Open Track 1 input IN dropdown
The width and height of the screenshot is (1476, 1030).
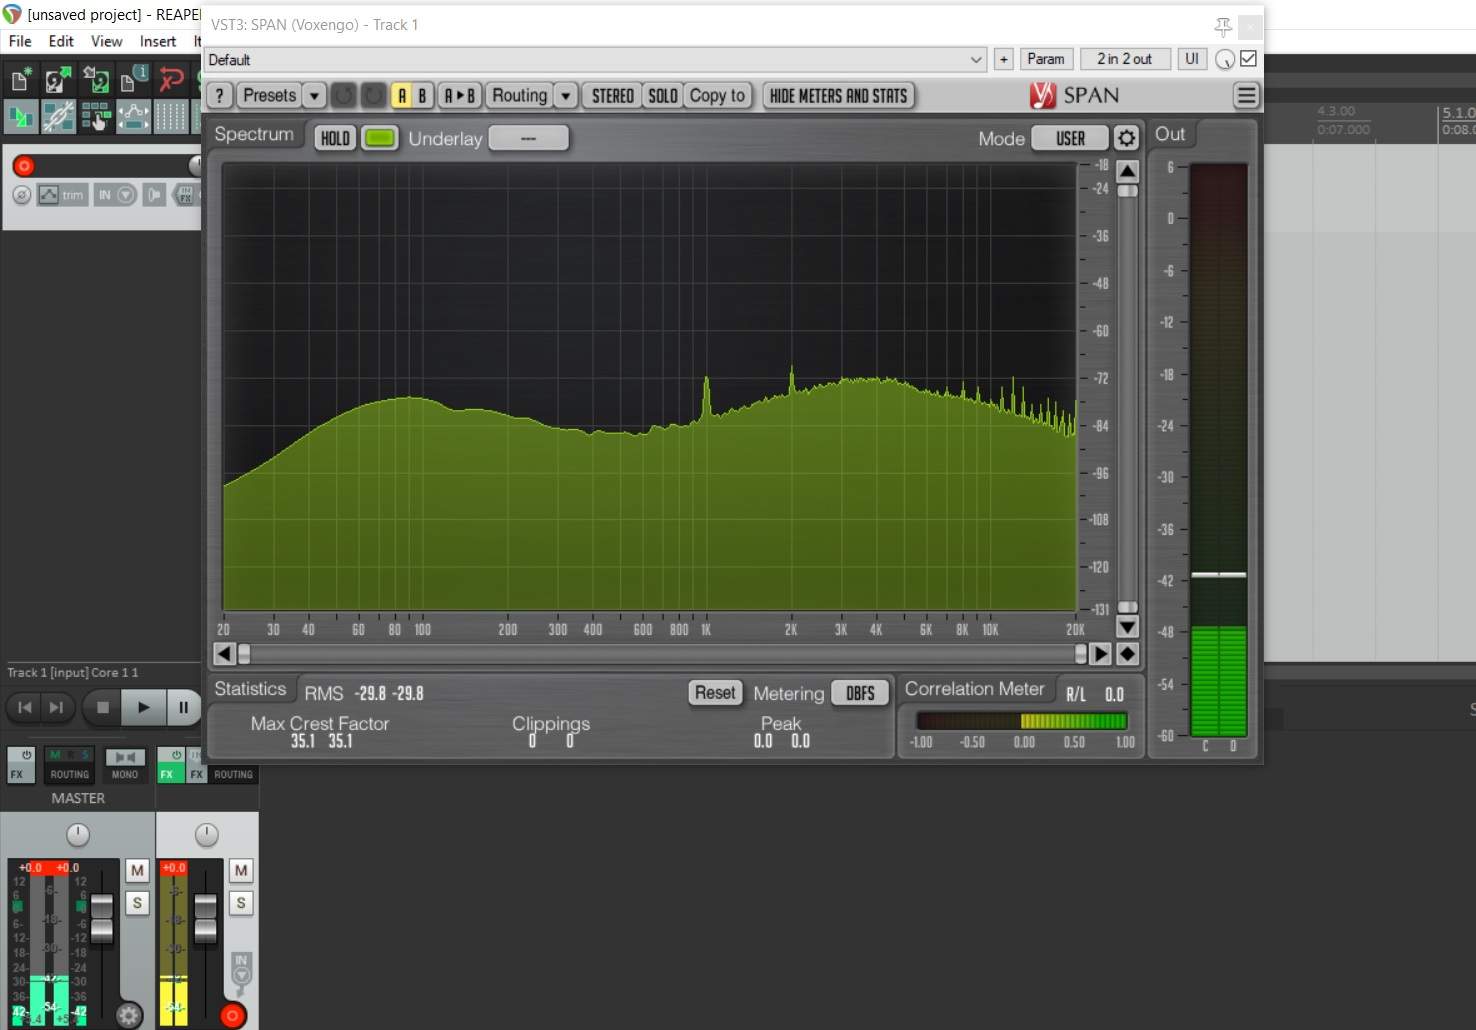point(116,195)
